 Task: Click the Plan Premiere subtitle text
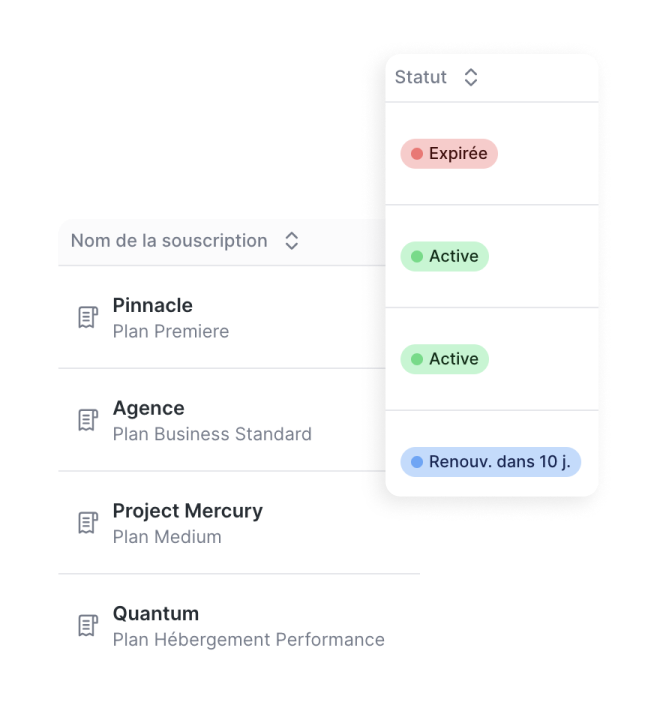click(171, 332)
